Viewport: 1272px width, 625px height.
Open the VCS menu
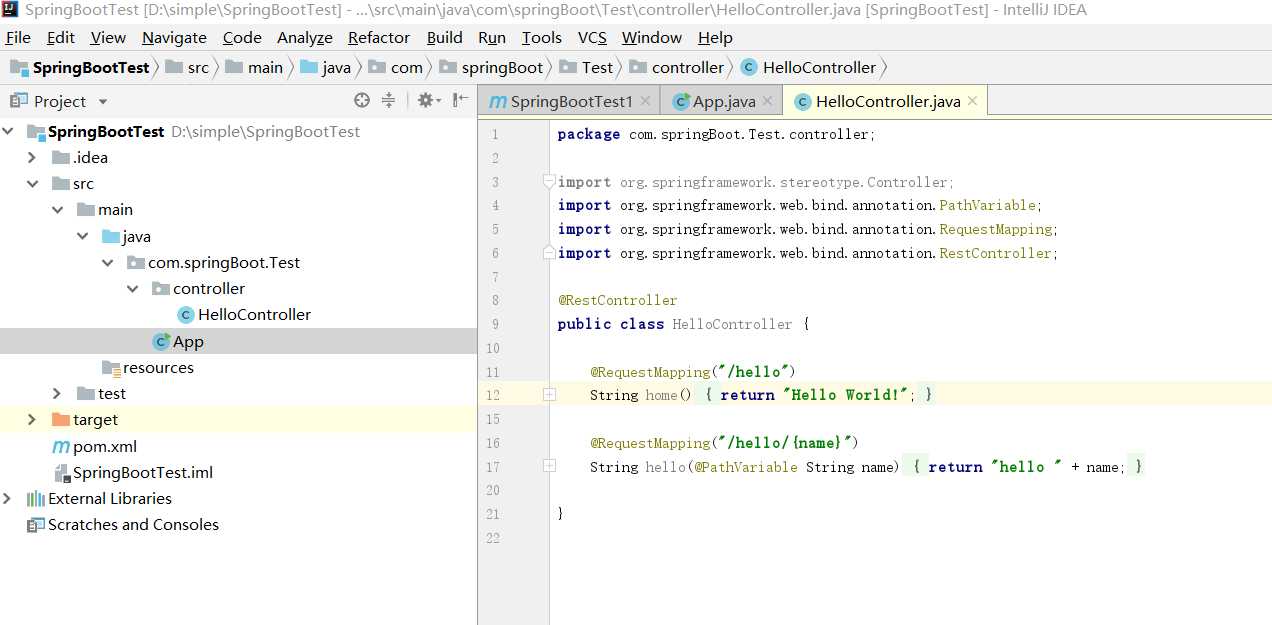click(592, 38)
